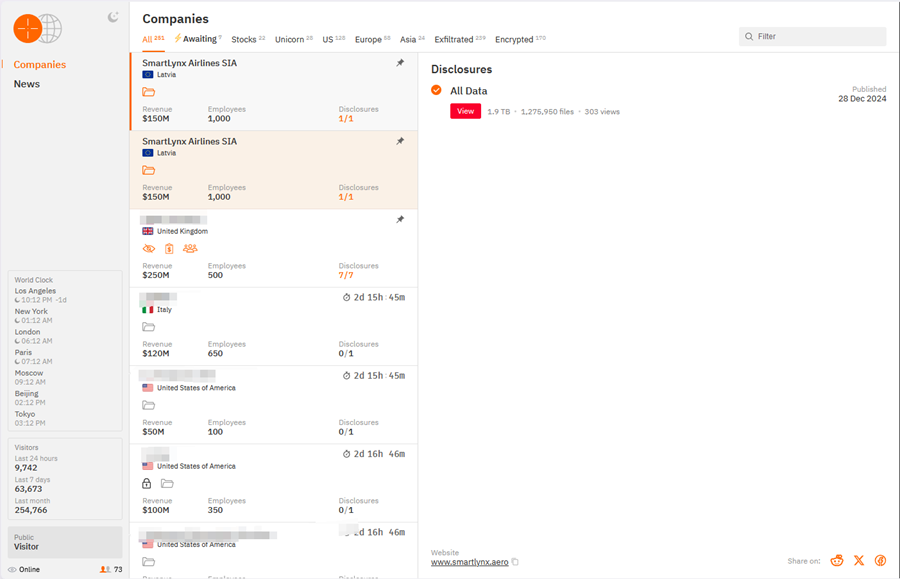Share on X icon
Image resolution: width=900 pixels, height=579 pixels.
click(x=859, y=561)
